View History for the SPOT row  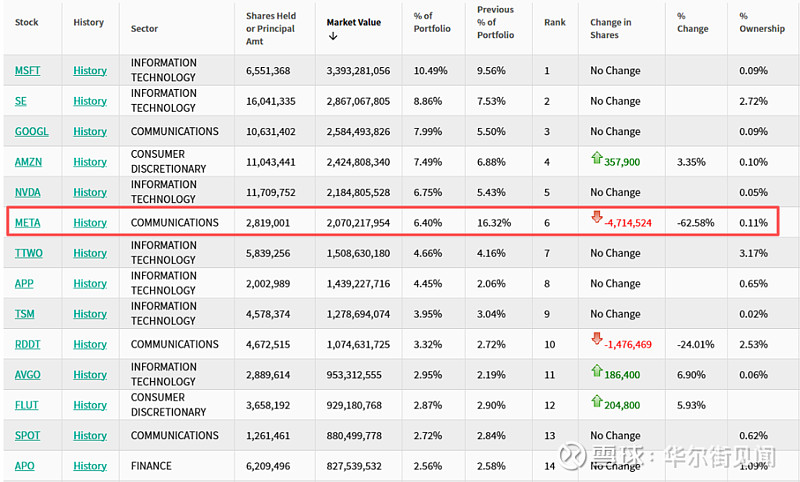[x=90, y=436]
